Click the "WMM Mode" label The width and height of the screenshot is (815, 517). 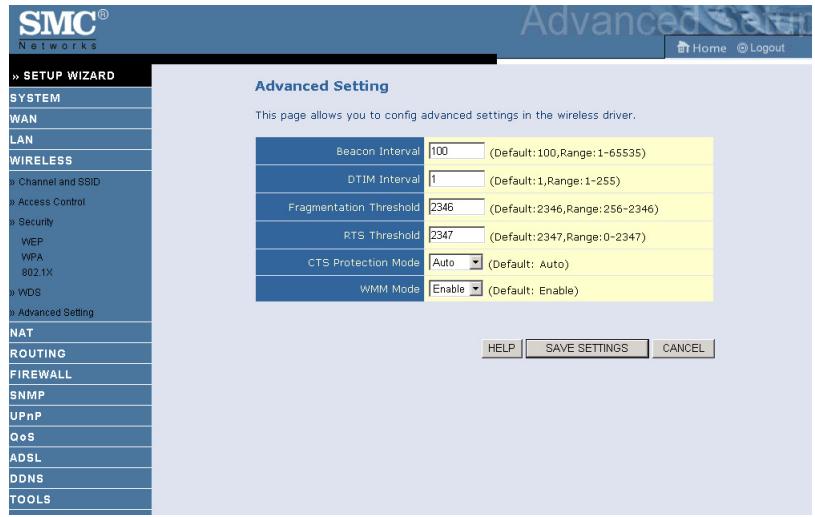(390, 289)
